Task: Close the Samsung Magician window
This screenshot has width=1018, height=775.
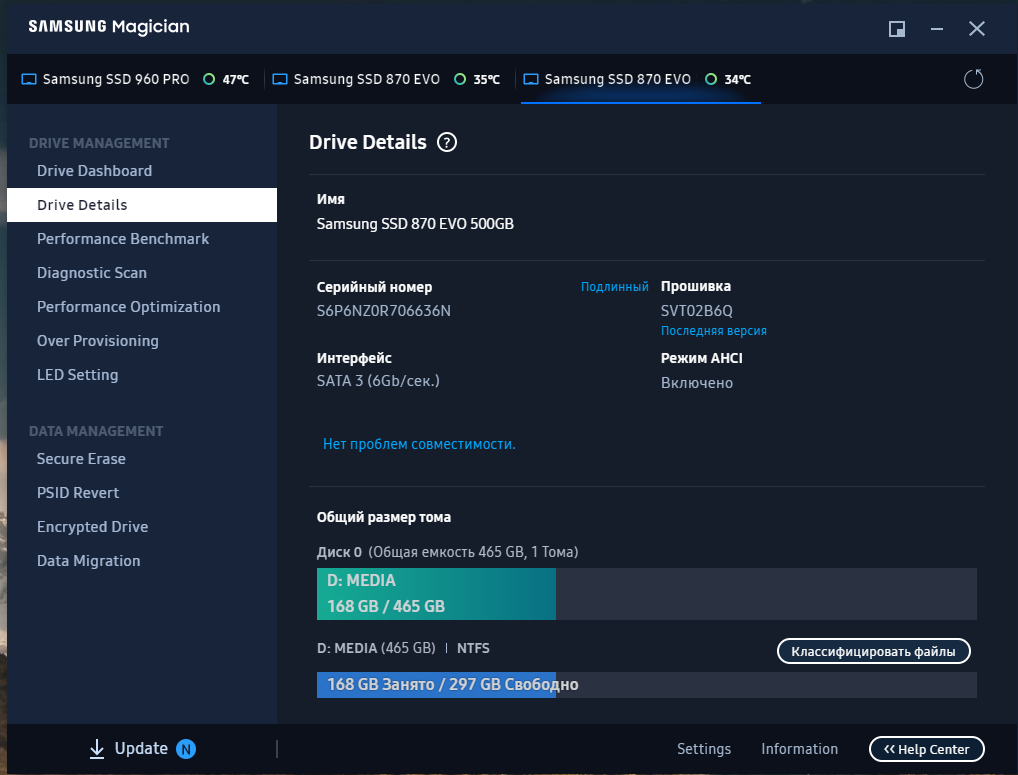Action: 976,29
